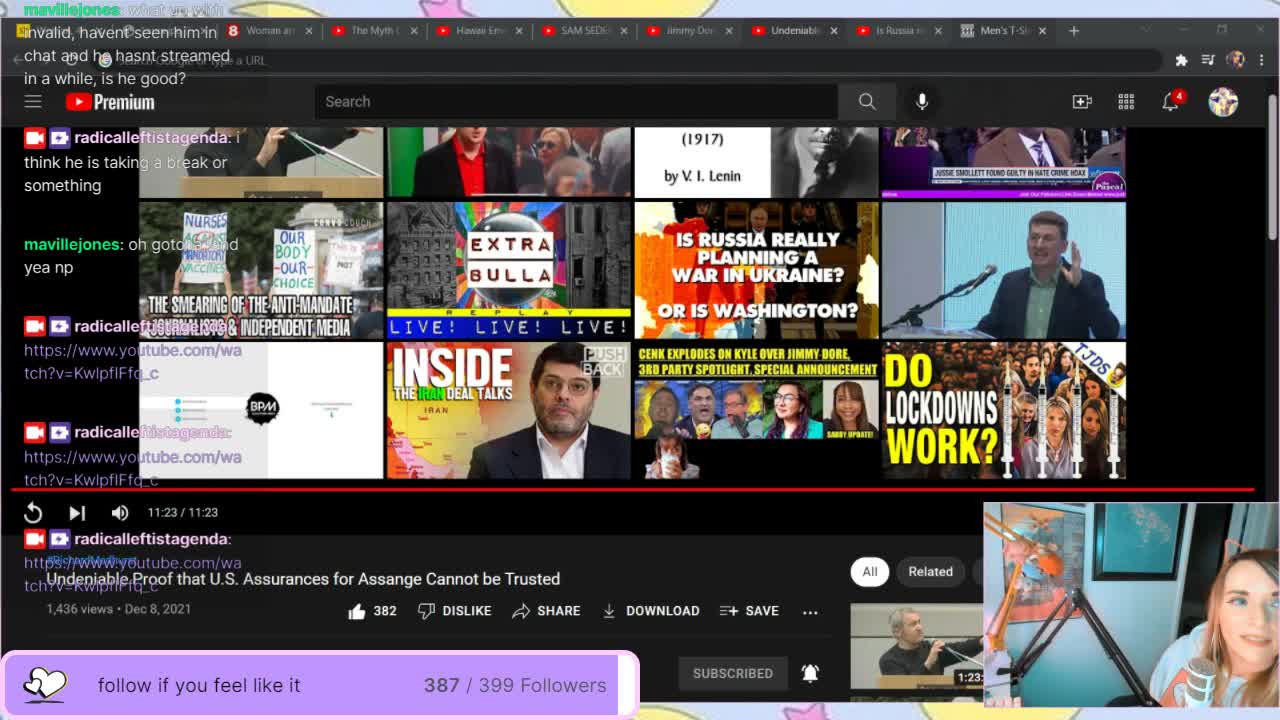
Task: Open the YouTube apps grid icon
Action: tap(1126, 101)
